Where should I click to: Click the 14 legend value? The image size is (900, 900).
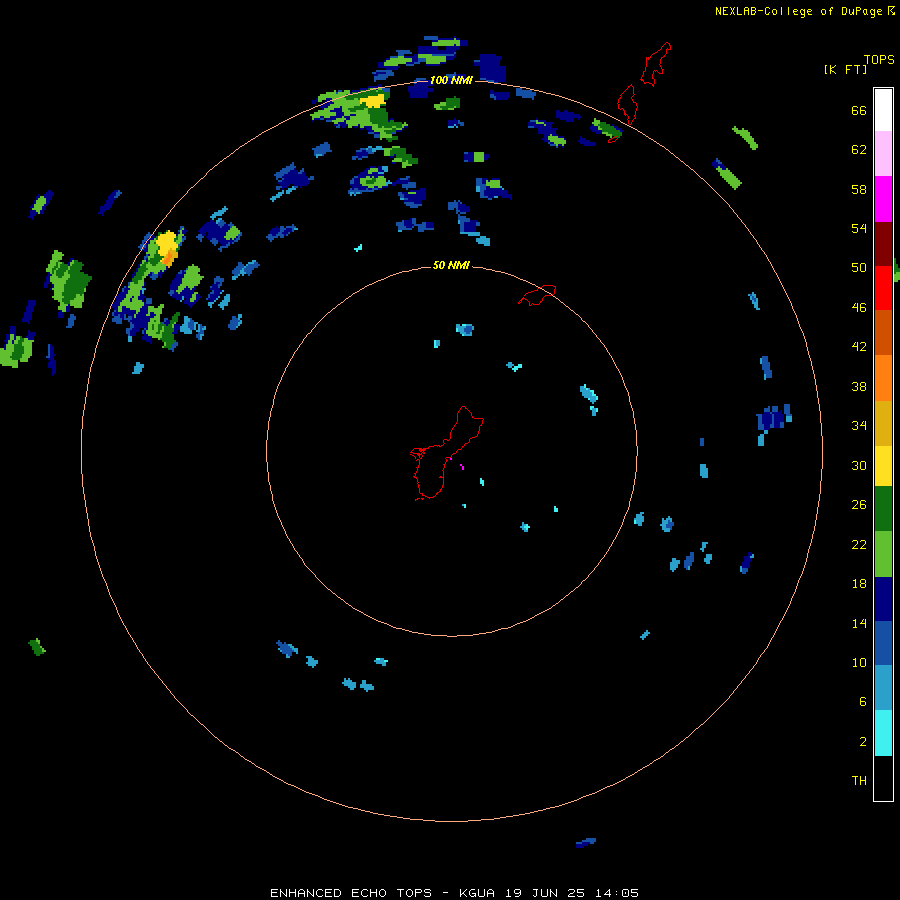click(x=859, y=624)
